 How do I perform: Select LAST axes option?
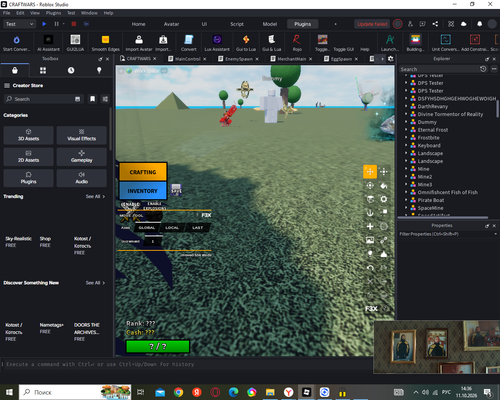197,228
